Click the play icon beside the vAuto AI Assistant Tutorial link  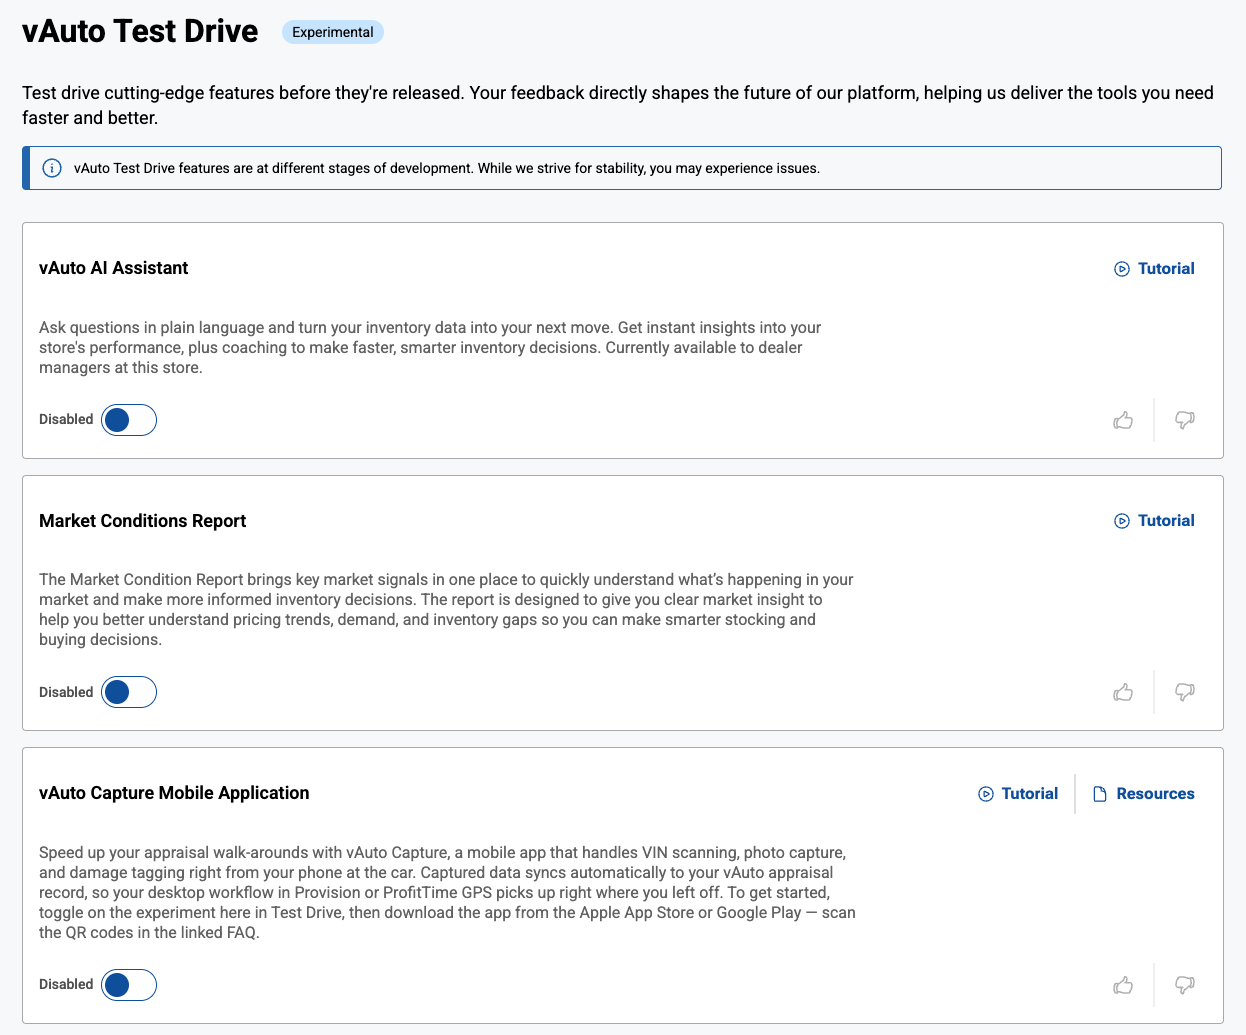(1122, 269)
